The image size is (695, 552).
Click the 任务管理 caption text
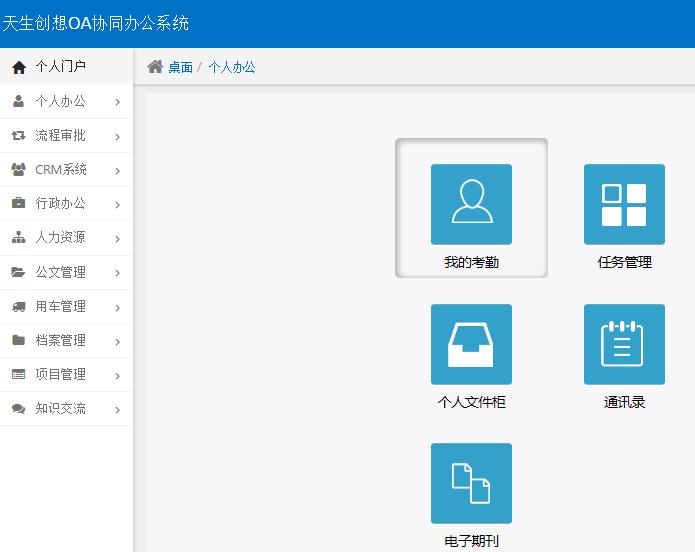coord(625,262)
